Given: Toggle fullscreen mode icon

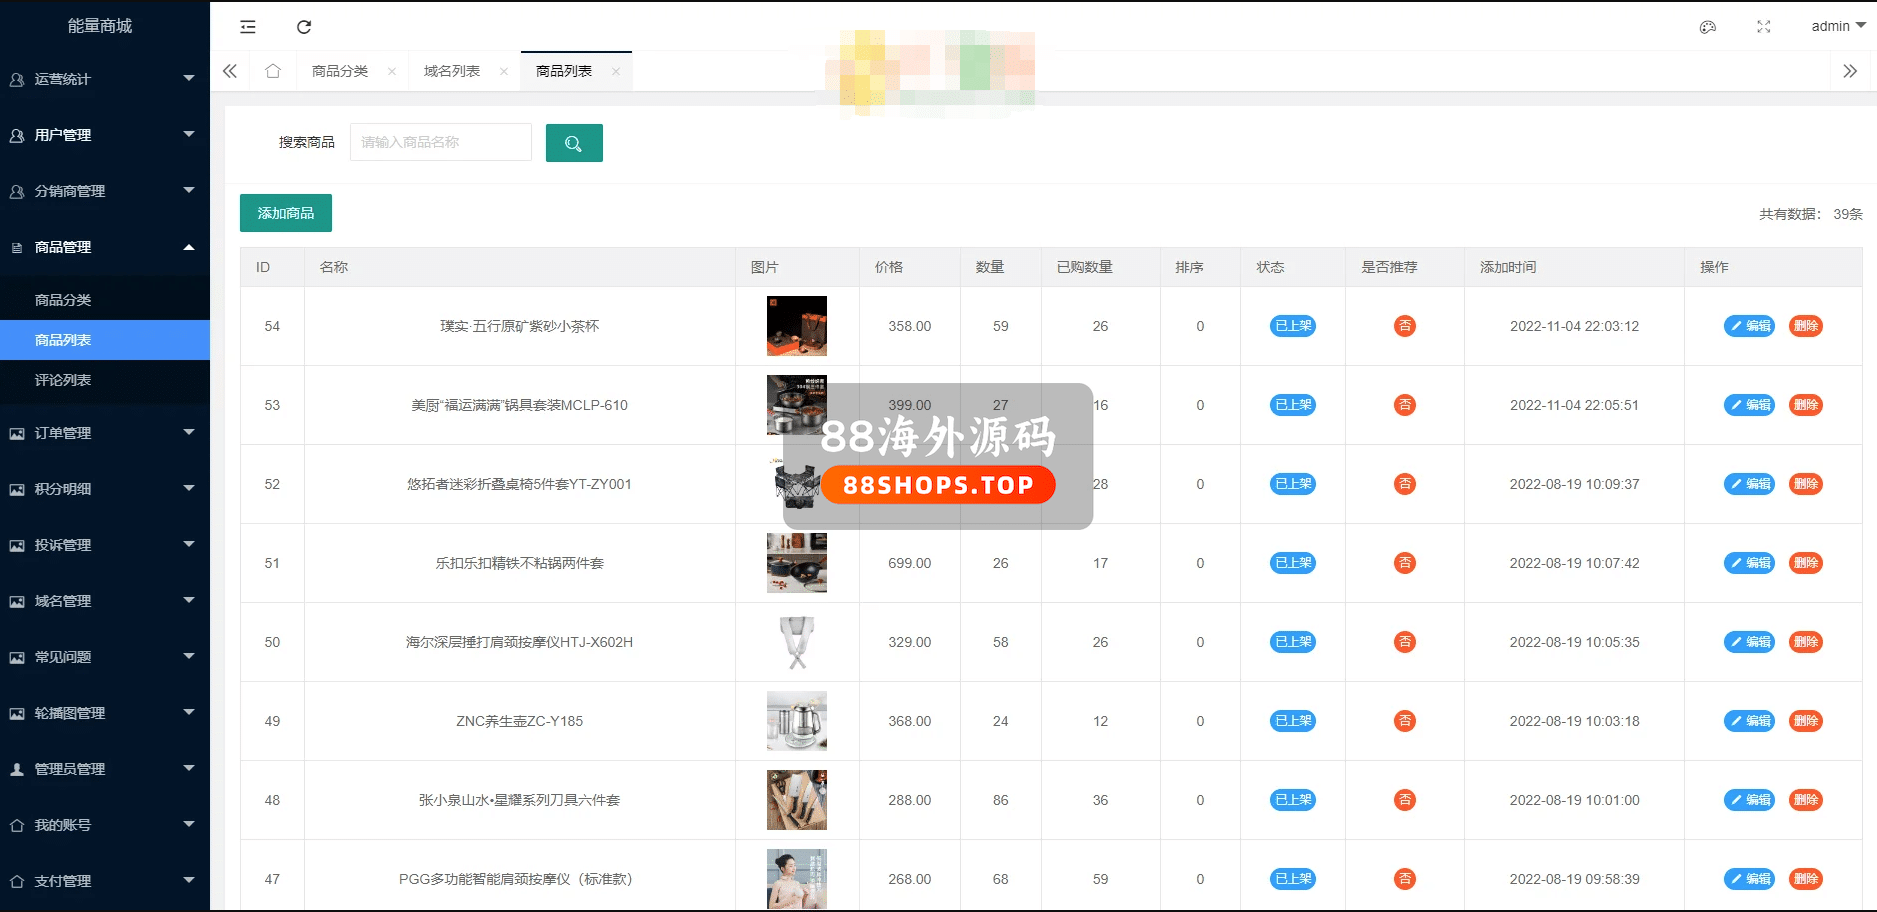Looking at the screenshot, I should tap(1764, 27).
